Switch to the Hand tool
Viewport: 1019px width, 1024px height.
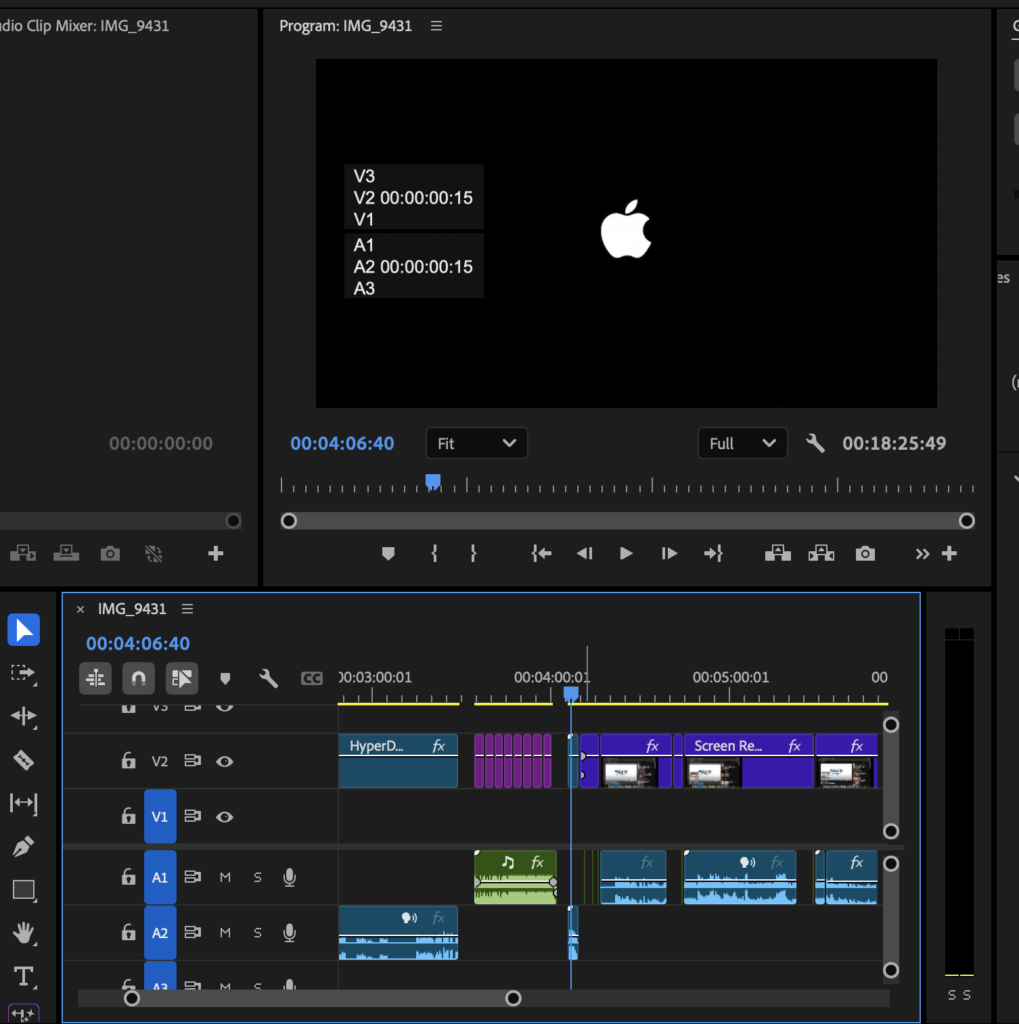click(24, 933)
